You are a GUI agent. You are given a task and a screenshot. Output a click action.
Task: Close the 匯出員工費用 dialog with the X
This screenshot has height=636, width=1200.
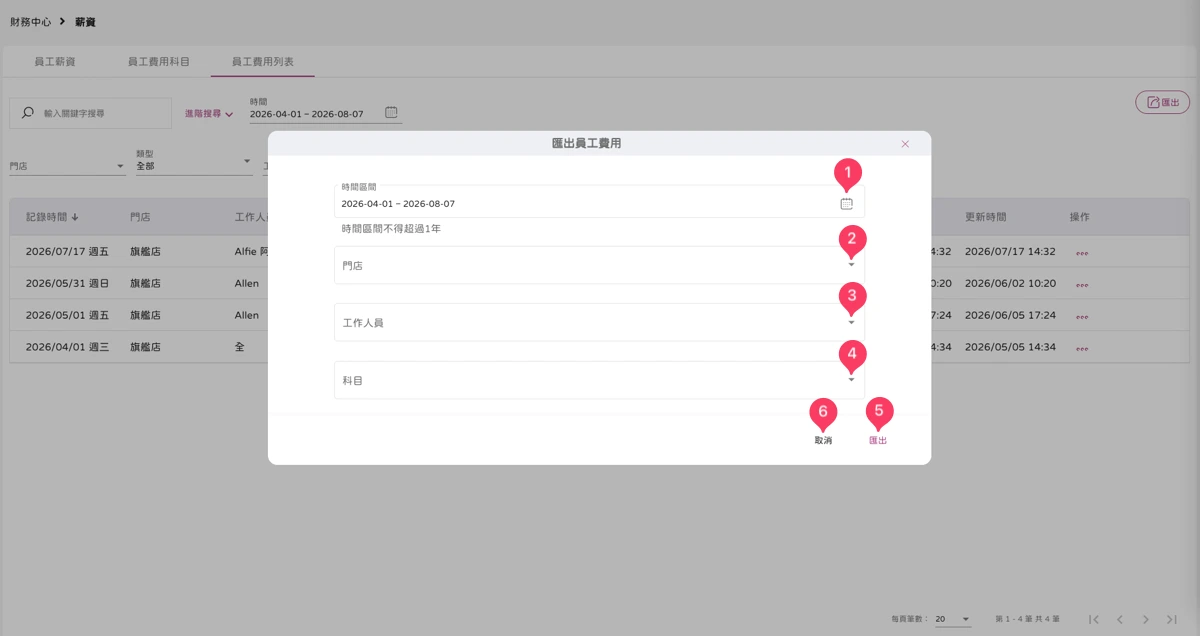[x=905, y=144]
